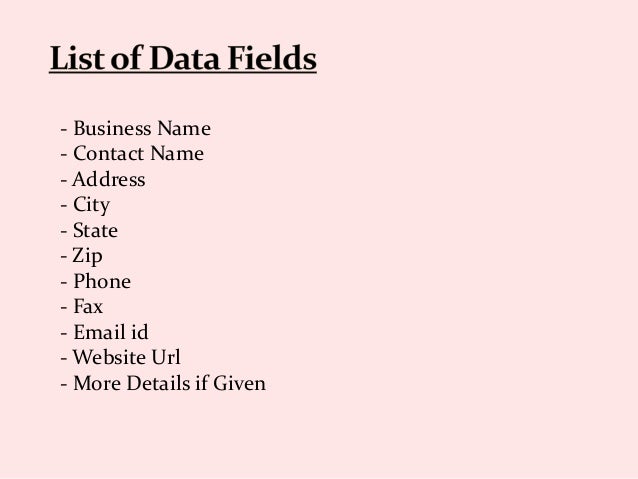
Task: Select the "Phone" list item
Action: tap(96, 281)
